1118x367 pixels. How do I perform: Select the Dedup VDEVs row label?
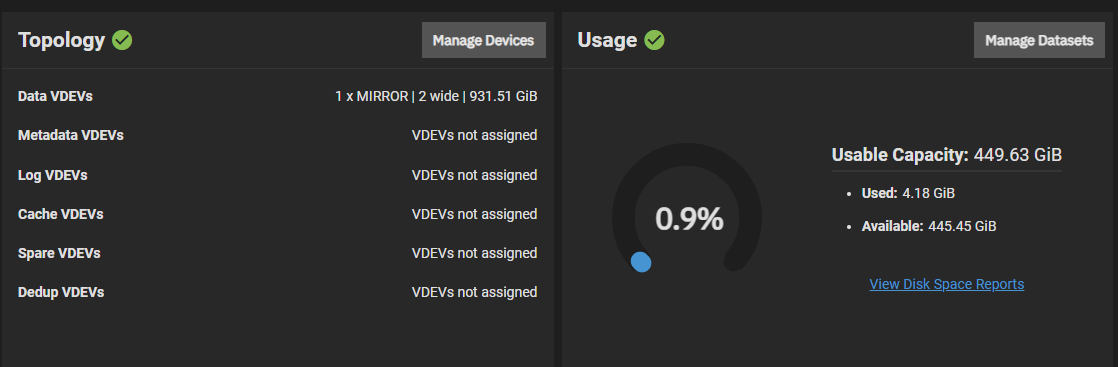pyautogui.click(x=61, y=293)
